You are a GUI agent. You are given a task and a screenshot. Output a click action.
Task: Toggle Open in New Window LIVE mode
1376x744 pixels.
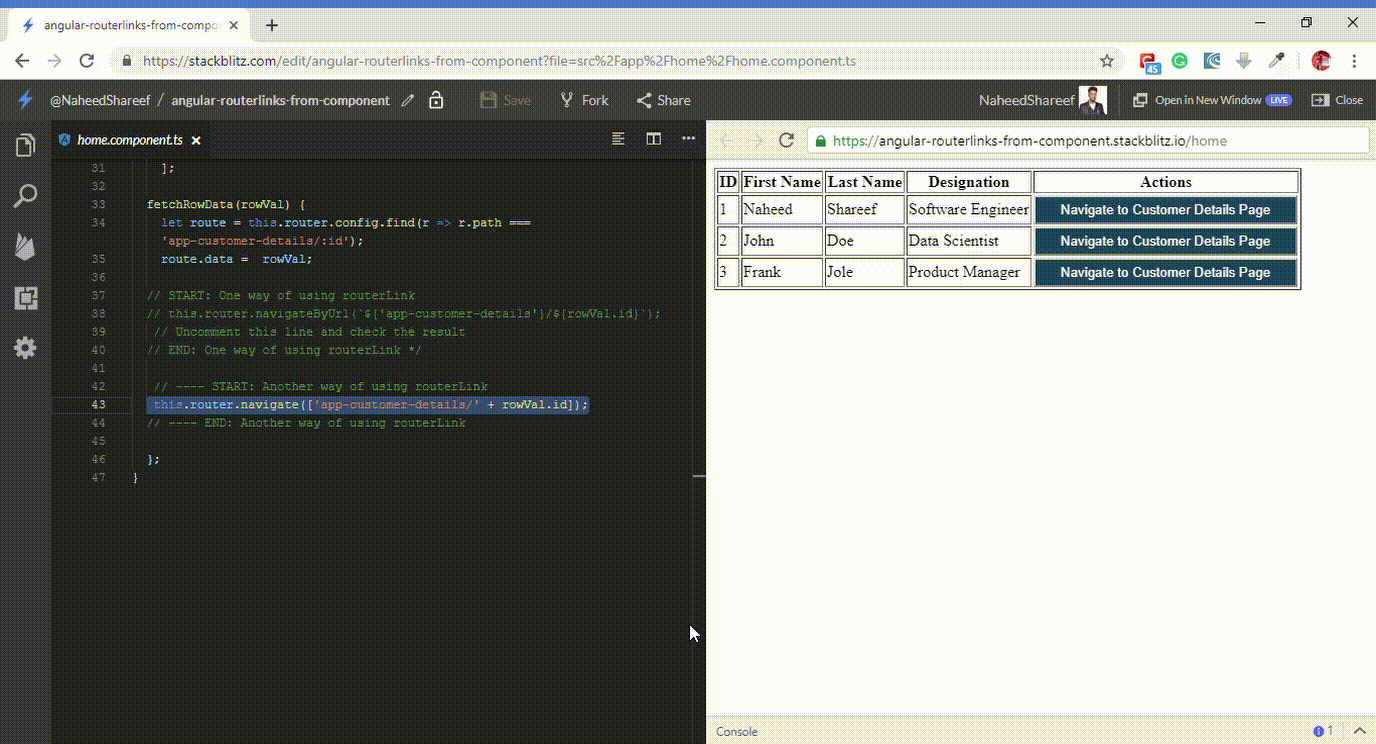click(1211, 100)
